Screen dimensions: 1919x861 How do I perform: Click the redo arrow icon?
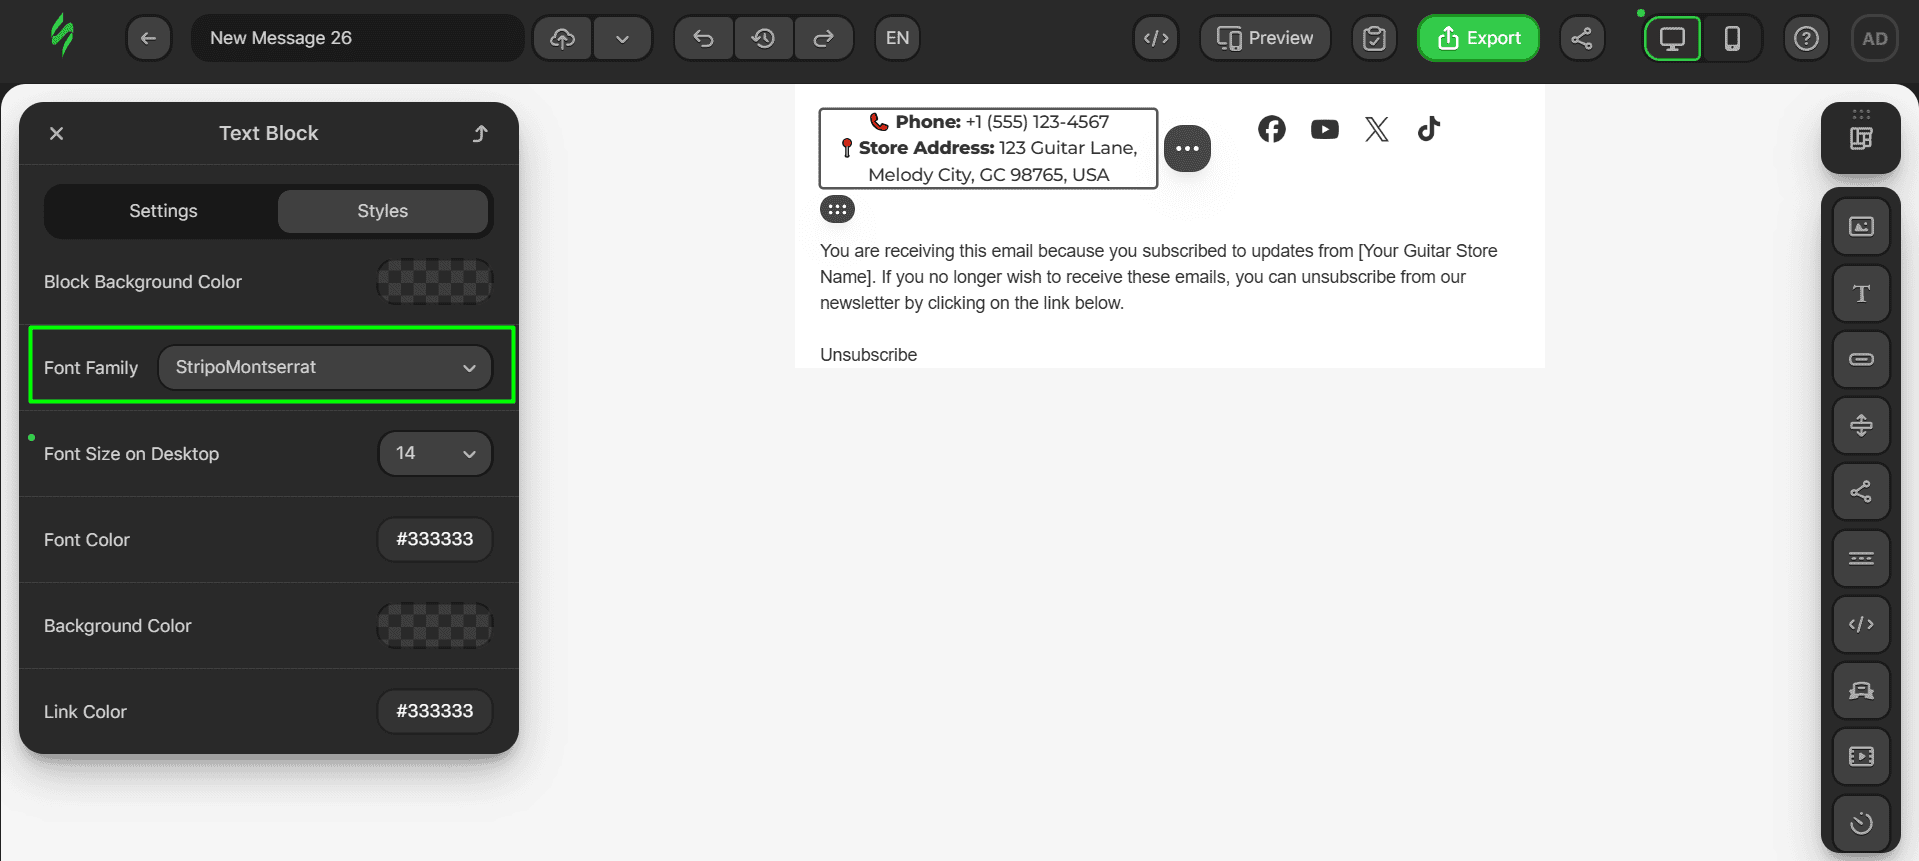[823, 38]
